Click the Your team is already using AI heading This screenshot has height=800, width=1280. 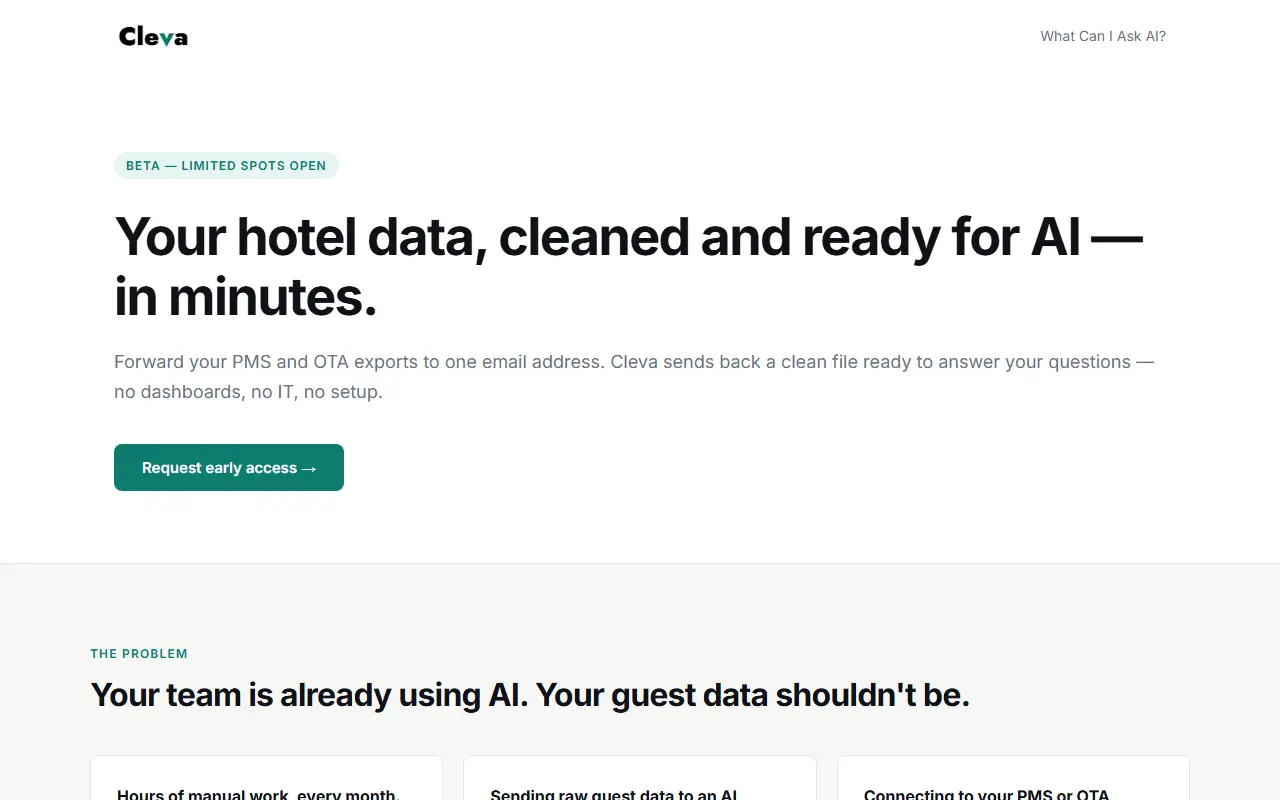click(530, 695)
